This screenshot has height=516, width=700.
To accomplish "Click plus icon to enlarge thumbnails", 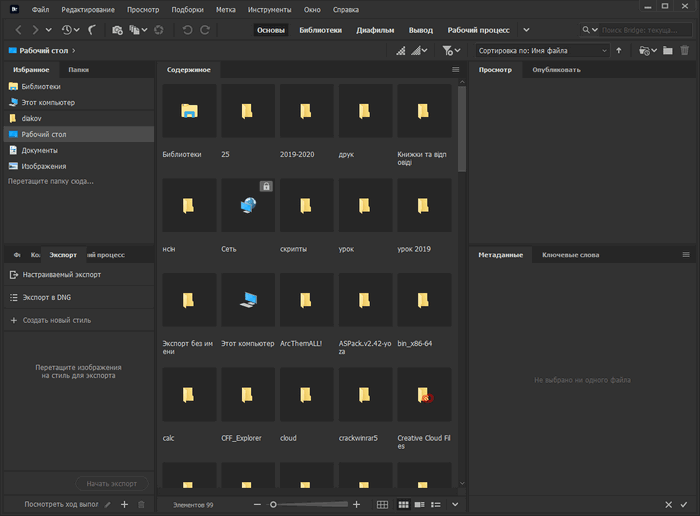I will (x=357, y=505).
